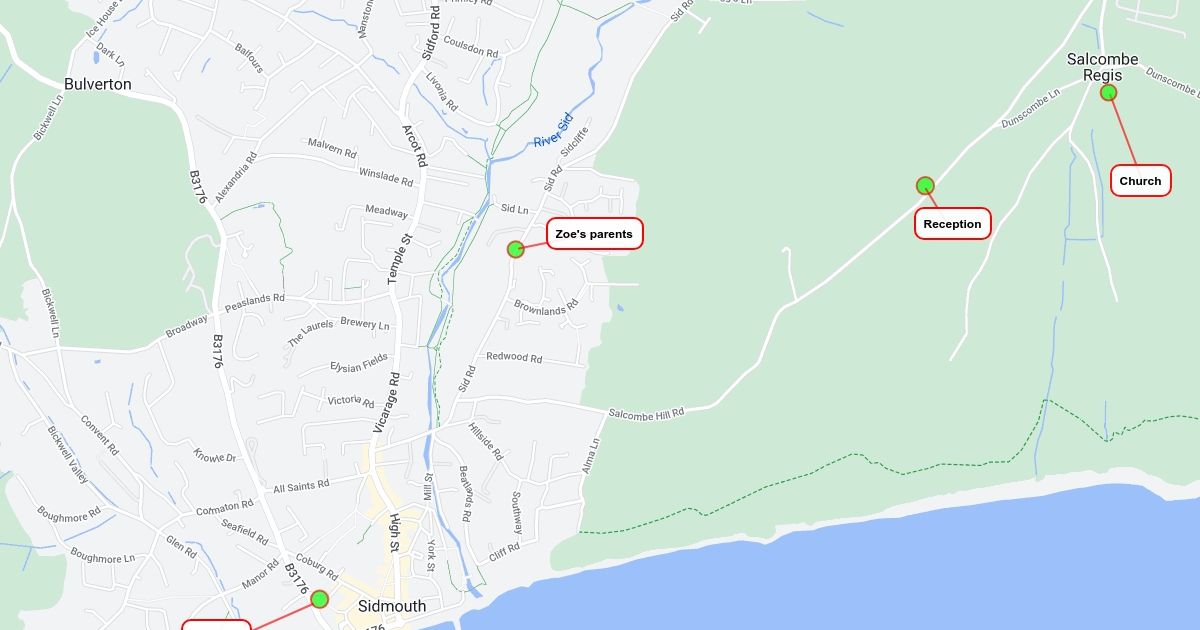Select the Church callout label
The image size is (1200, 630).
pos(1140,181)
